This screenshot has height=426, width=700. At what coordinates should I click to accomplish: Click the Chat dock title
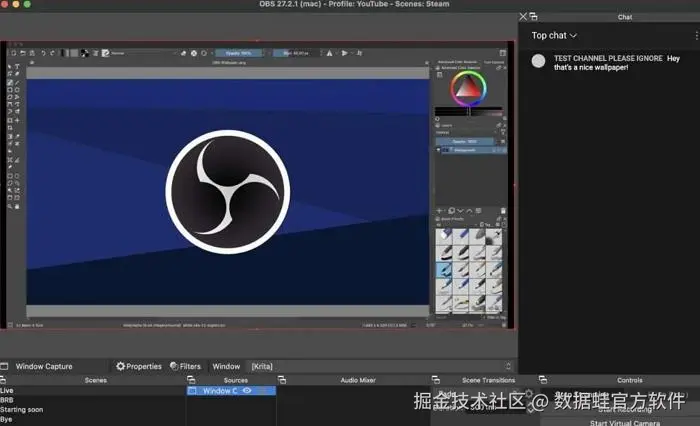click(x=625, y=17)
